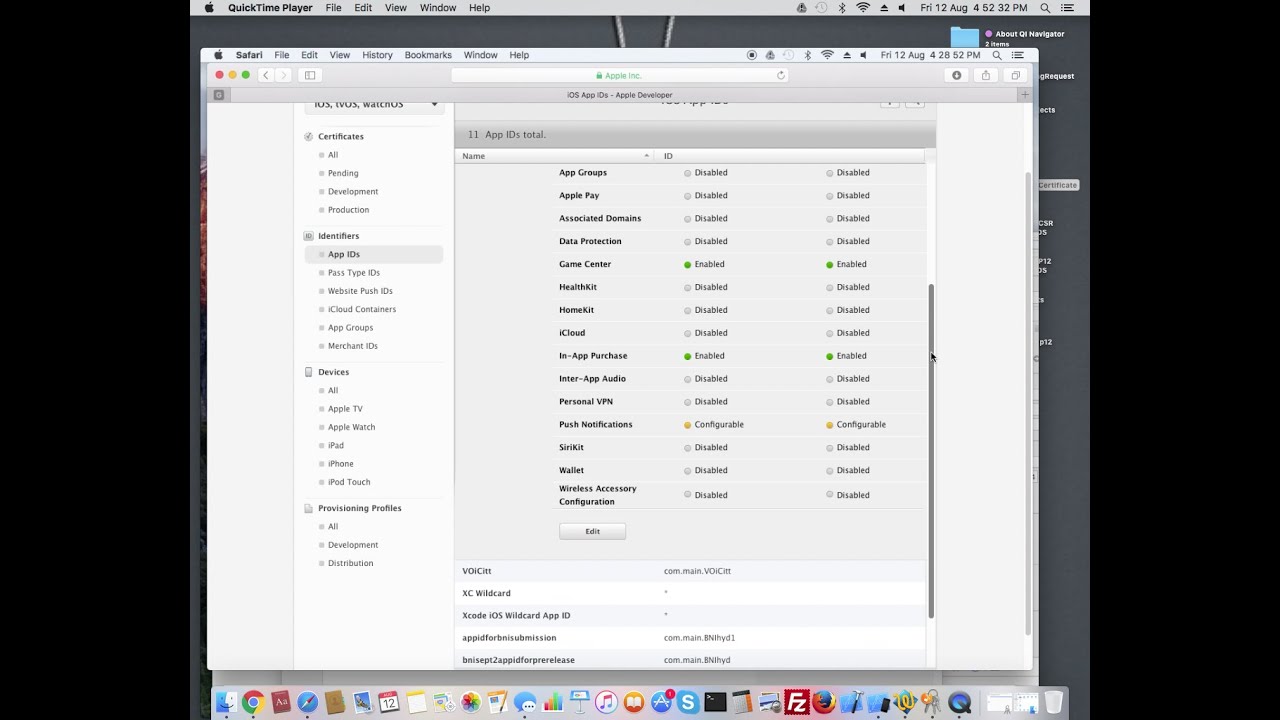Image resolution: width=1280 pixels, height=720 pixels.
Task: Open Finder from the Dock
Action: click(x=226, y=703)
